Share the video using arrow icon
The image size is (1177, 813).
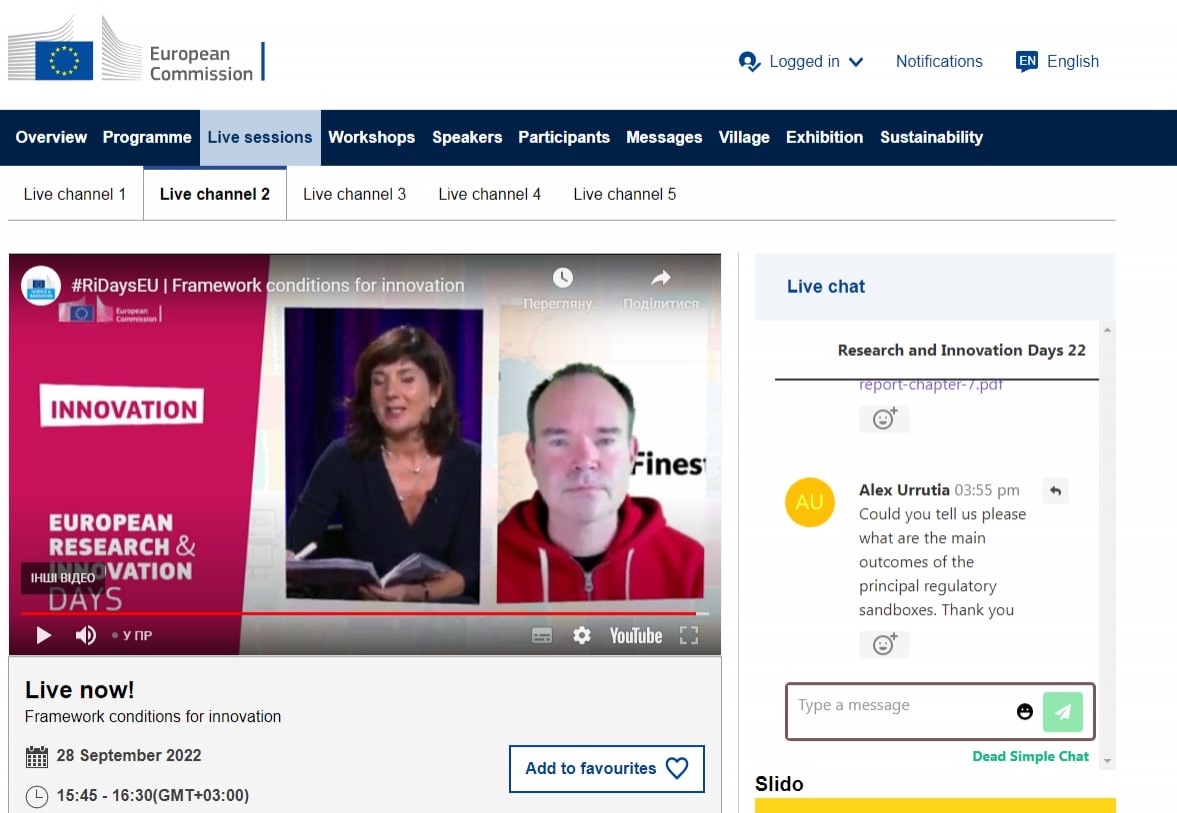pos(660,278)
